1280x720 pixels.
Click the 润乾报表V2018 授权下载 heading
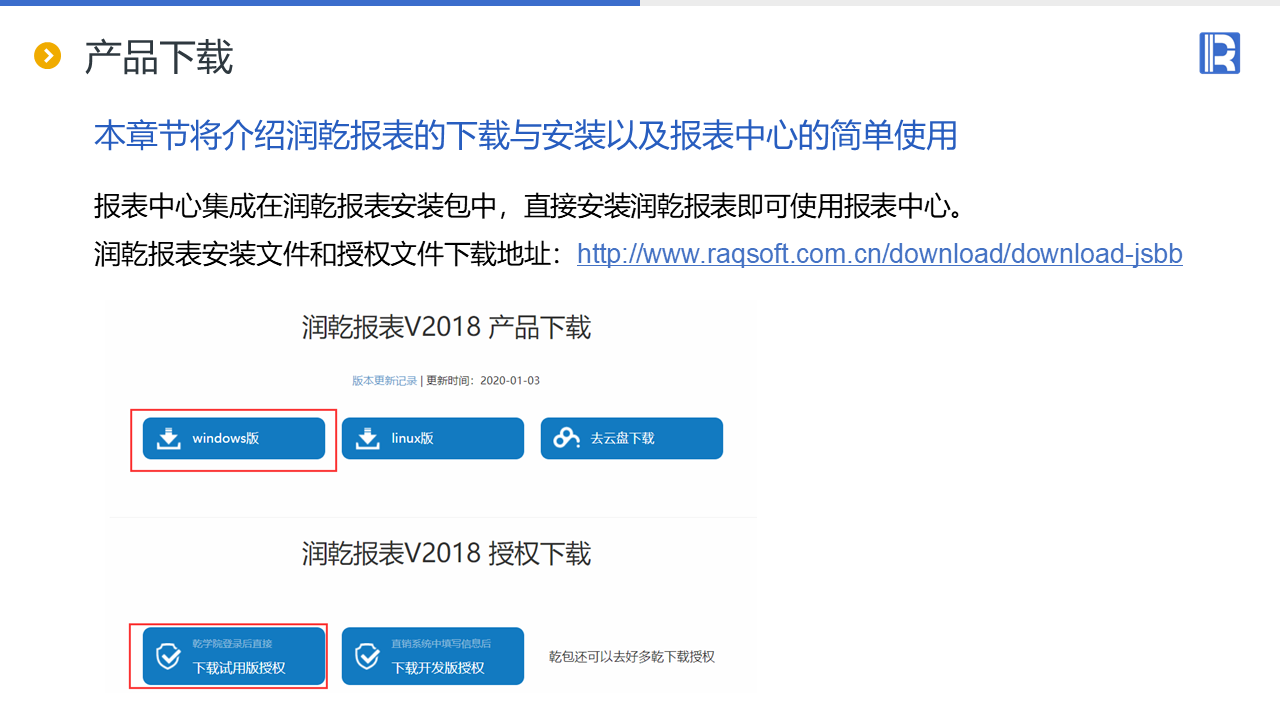(447, 553)
